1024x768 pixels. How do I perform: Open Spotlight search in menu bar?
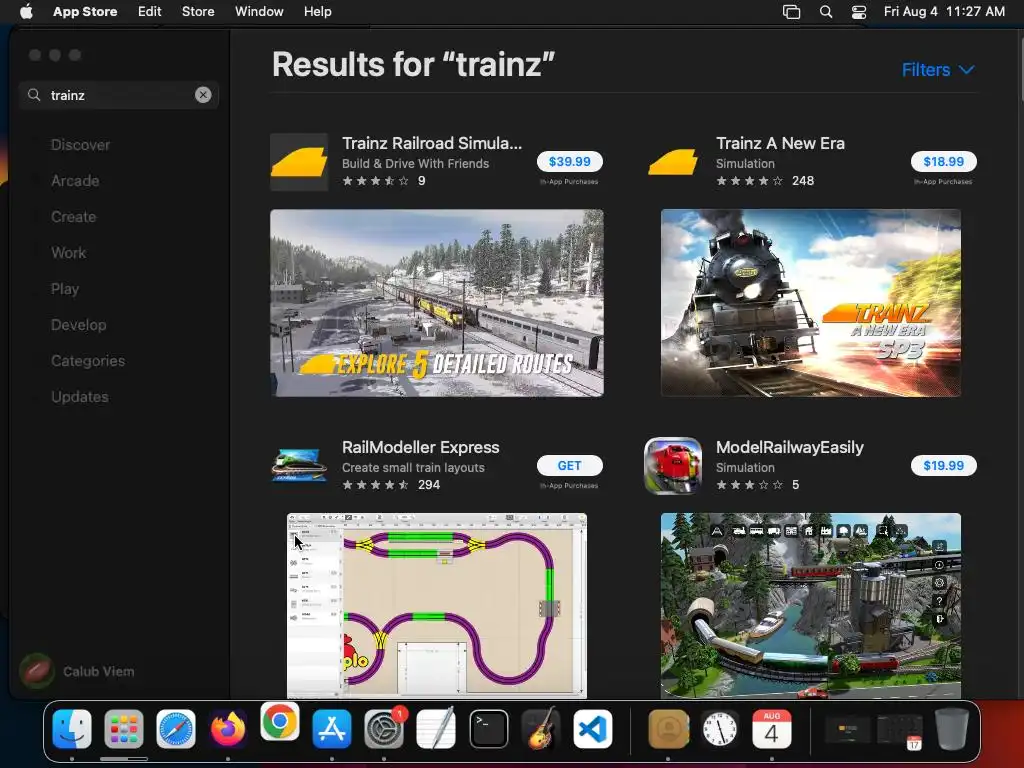click(x=825, y=12)
